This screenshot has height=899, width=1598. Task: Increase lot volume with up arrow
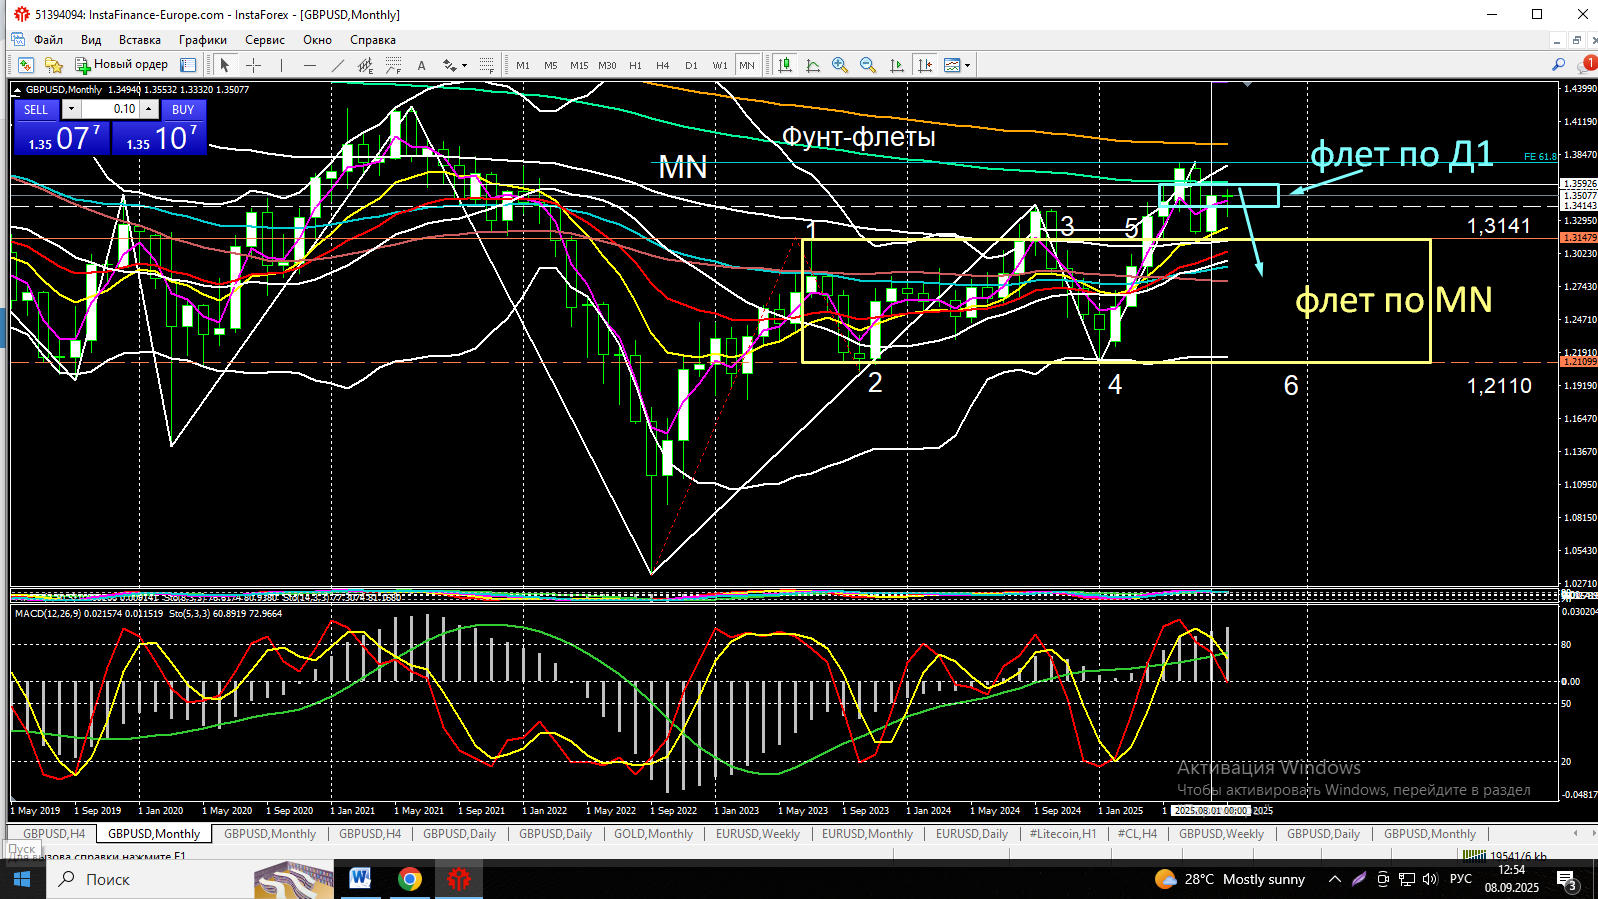coord(149,109)
